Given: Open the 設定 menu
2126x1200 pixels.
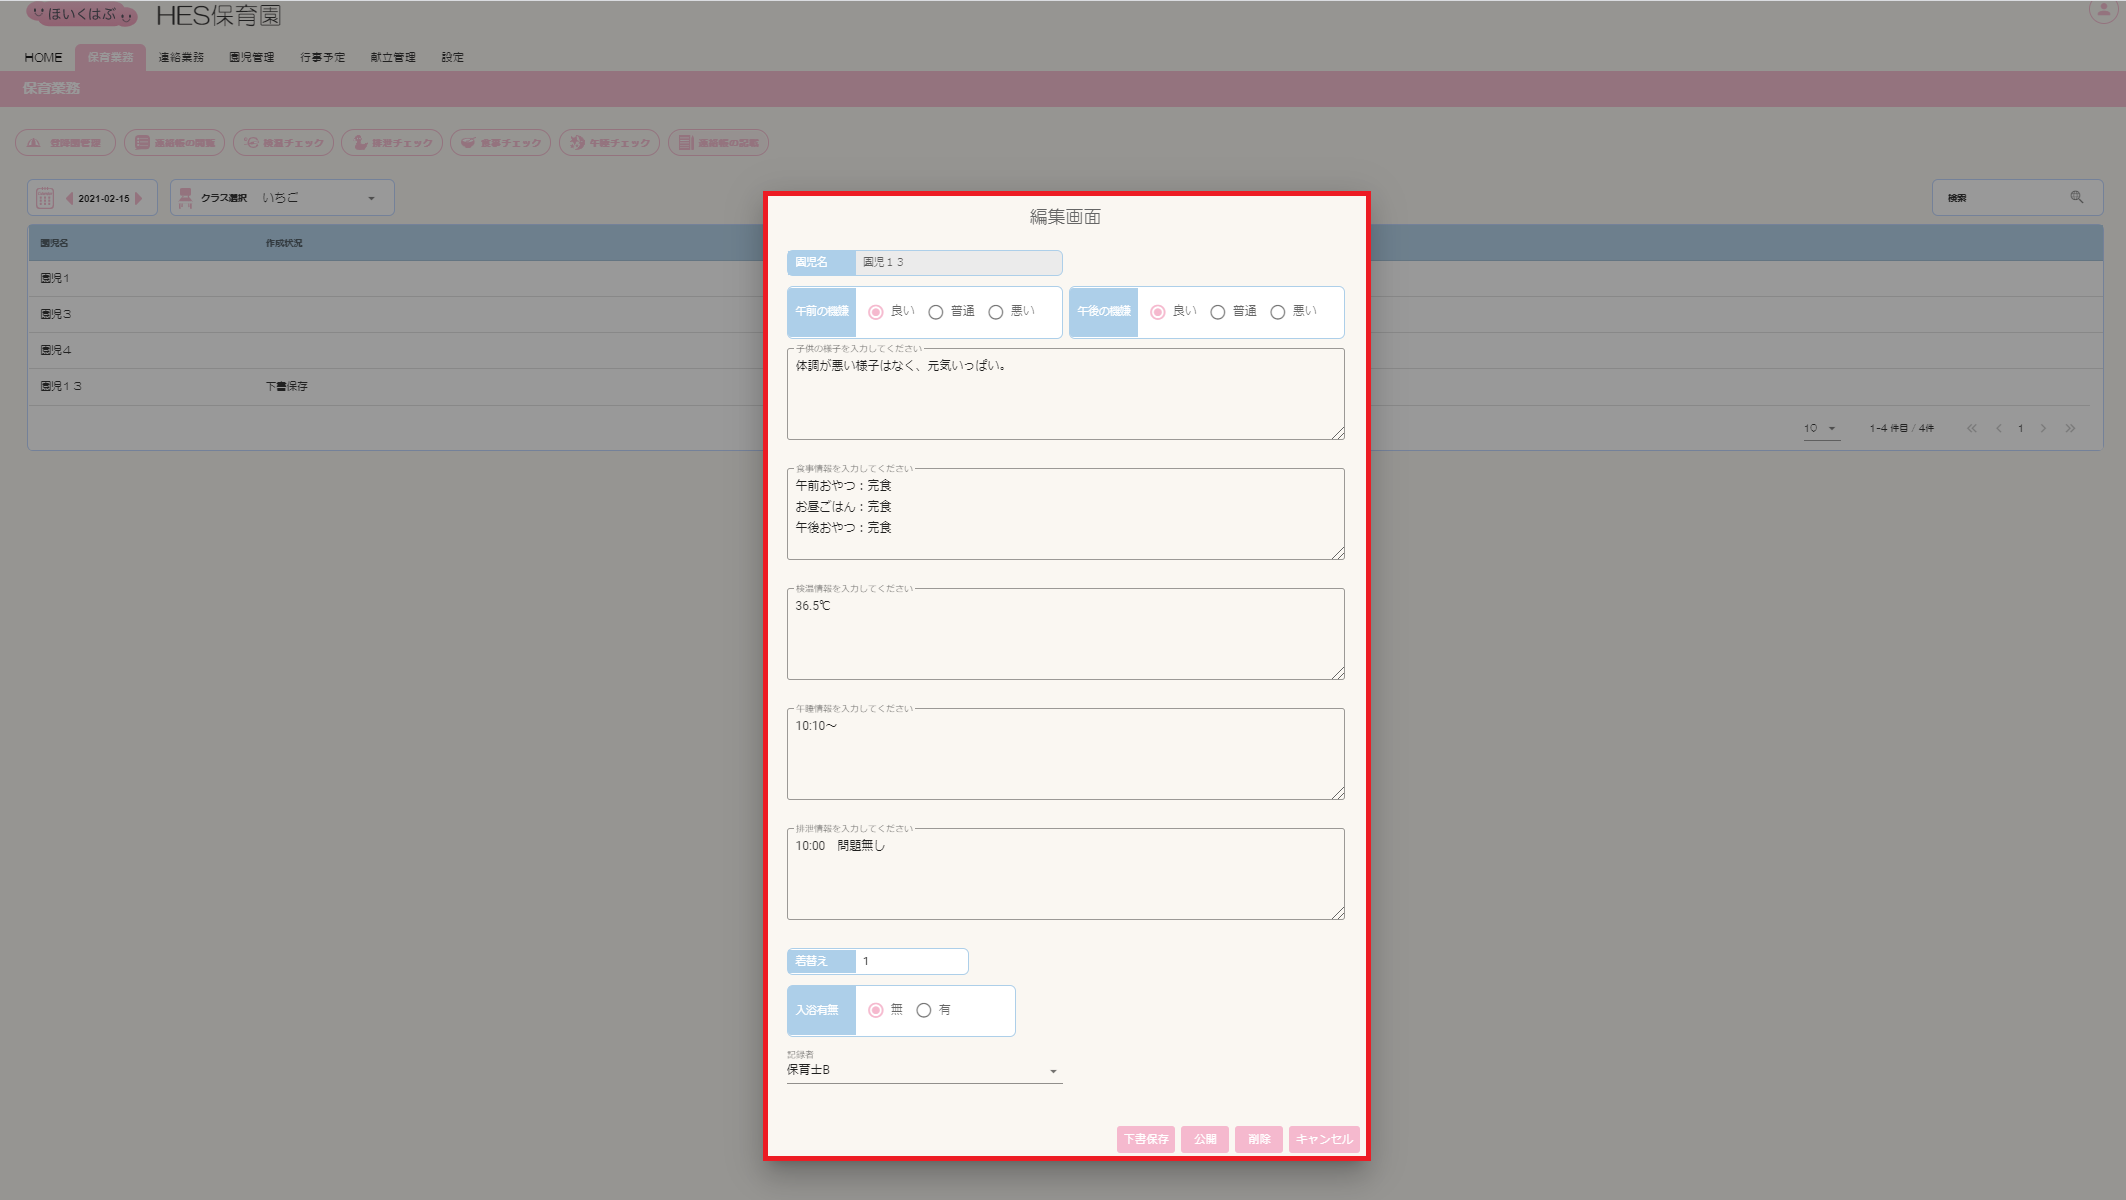Looking at the screenshot, I should (x=453, y=57).
